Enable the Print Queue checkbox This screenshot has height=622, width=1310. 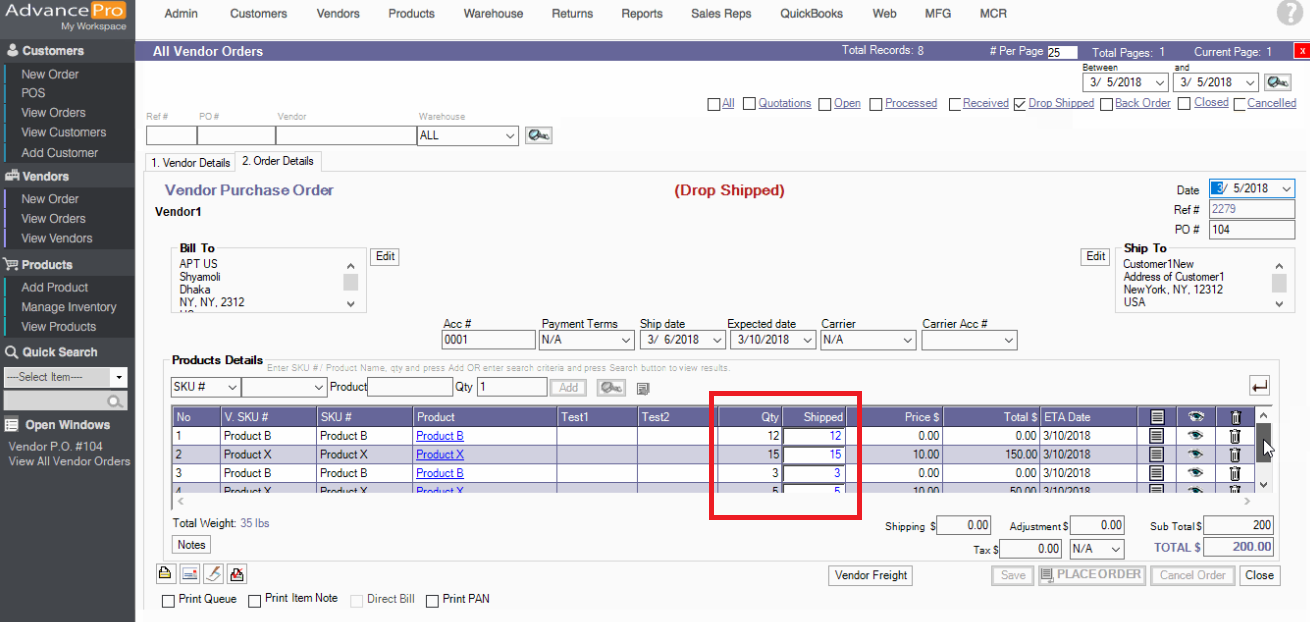coord(168,600)
